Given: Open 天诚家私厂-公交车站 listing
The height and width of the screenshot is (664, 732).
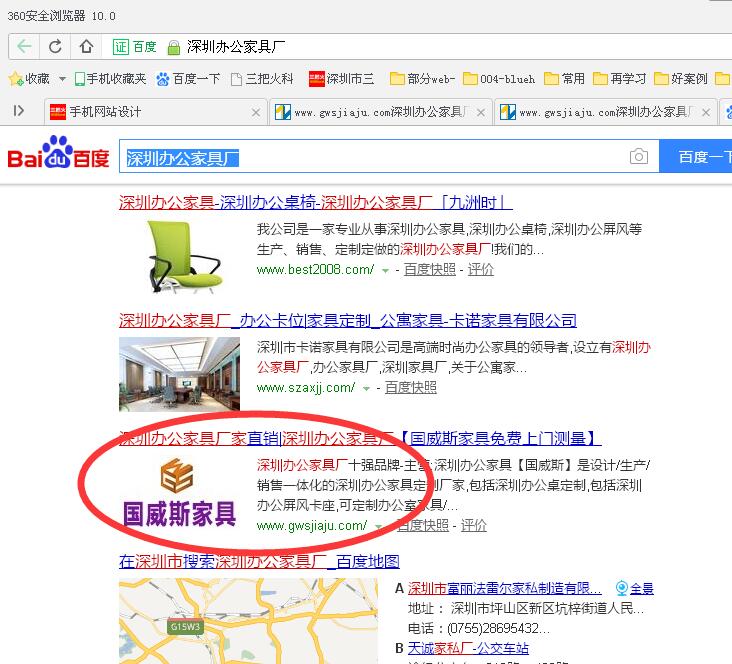Looking at the screenshot, I should (468, 648).
